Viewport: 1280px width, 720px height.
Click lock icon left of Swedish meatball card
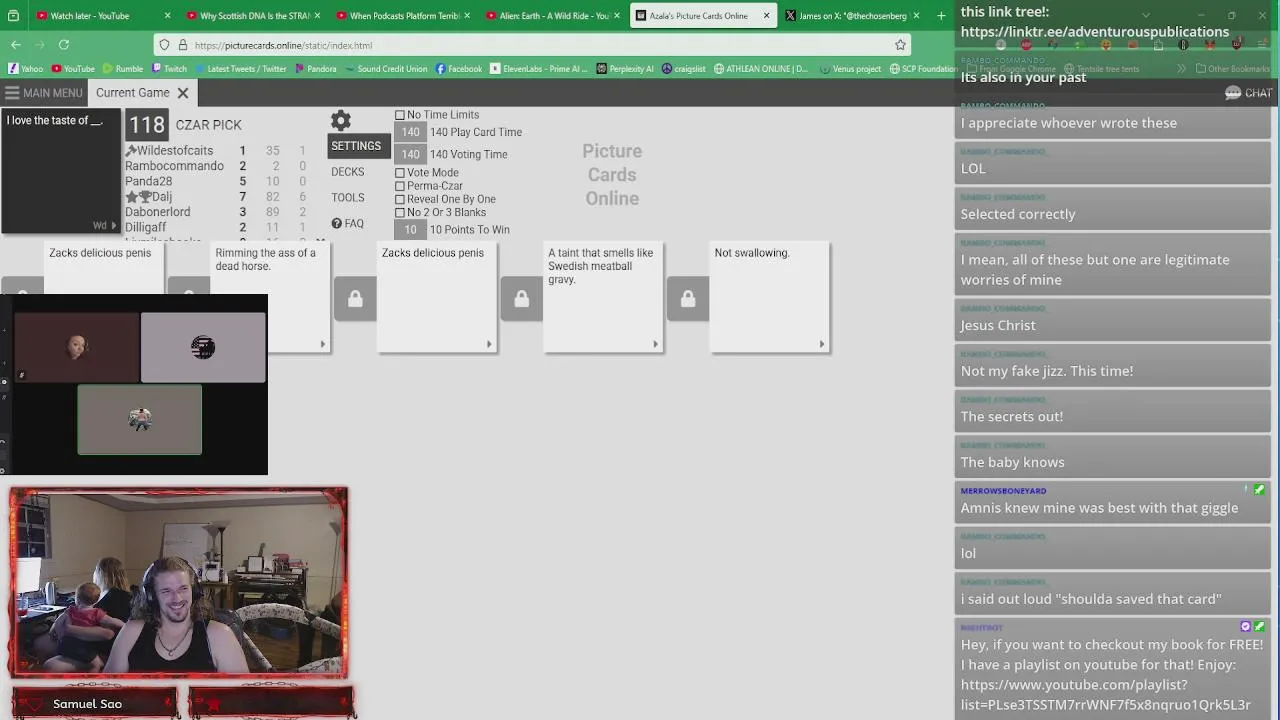pyautogui.click(x=521, y=299)
